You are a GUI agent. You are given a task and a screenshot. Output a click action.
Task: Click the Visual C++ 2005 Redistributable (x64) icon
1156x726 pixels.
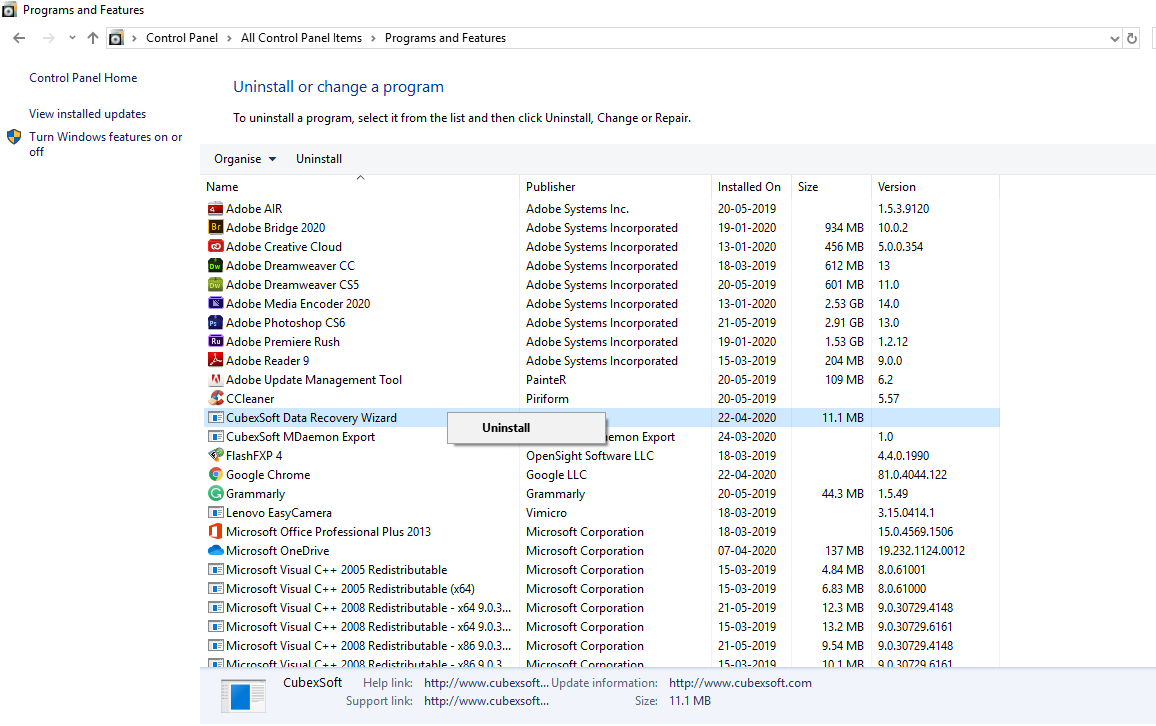(x=215, y=589)
